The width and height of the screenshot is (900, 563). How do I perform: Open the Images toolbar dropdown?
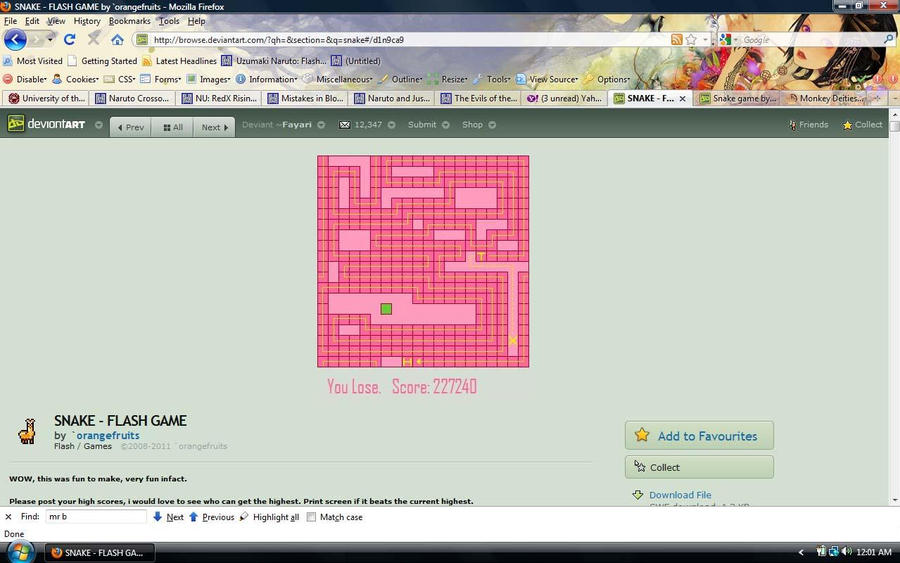tap(208, 79)
